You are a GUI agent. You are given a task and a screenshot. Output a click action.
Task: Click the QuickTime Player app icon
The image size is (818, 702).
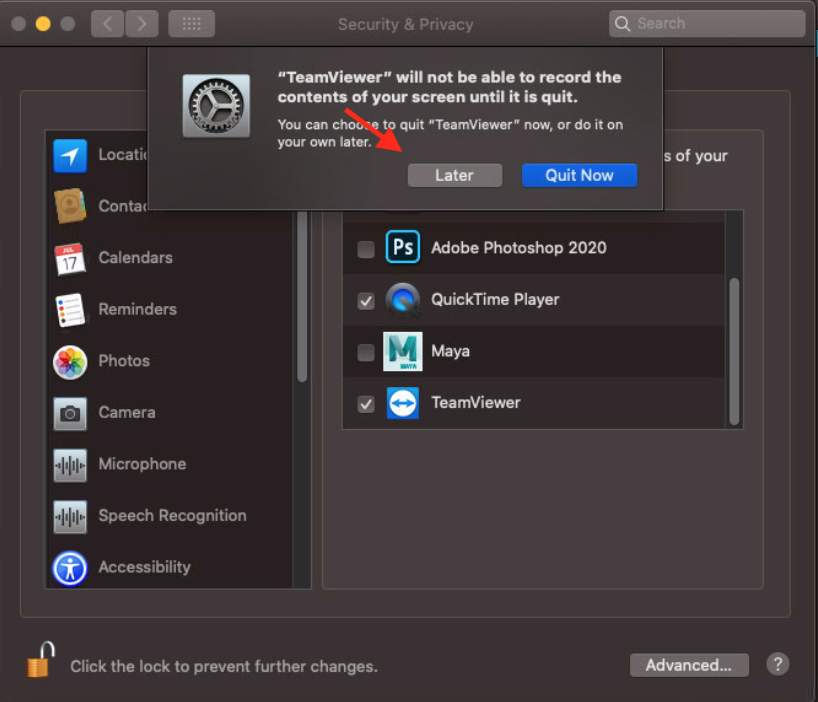pos(403,299)
